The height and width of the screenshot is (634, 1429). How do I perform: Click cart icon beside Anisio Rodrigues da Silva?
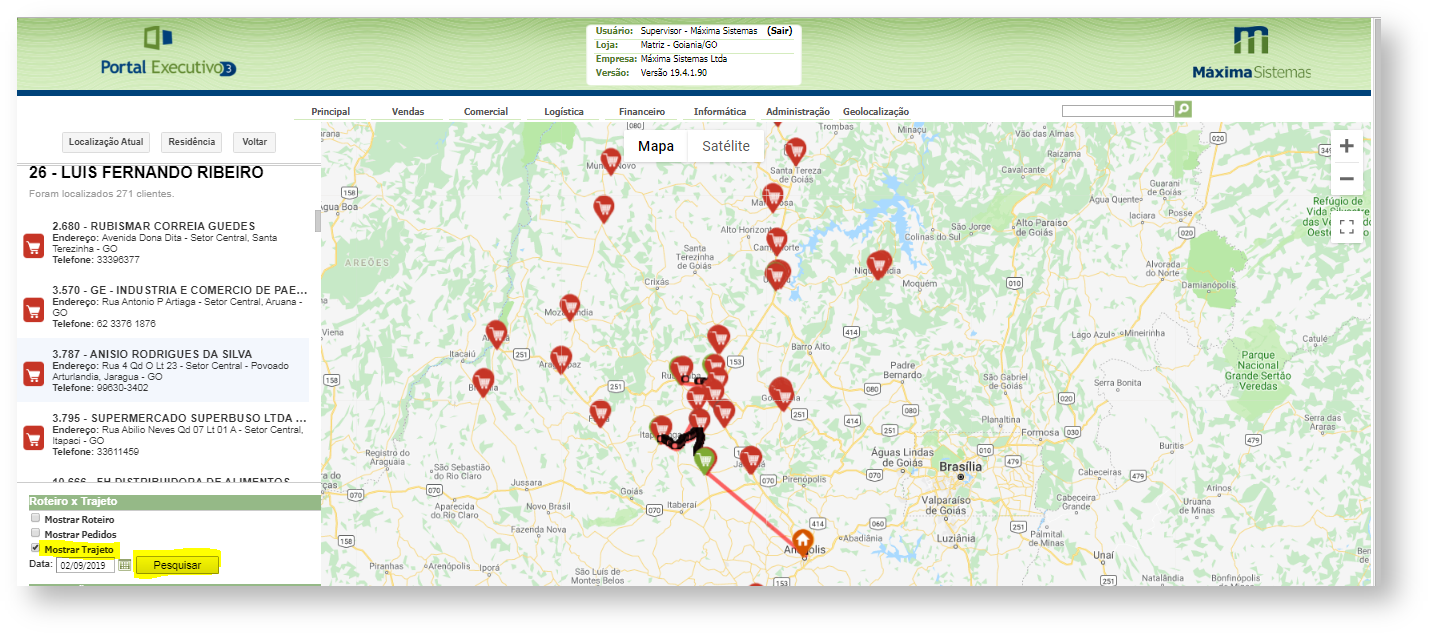[x=33, y=374]
